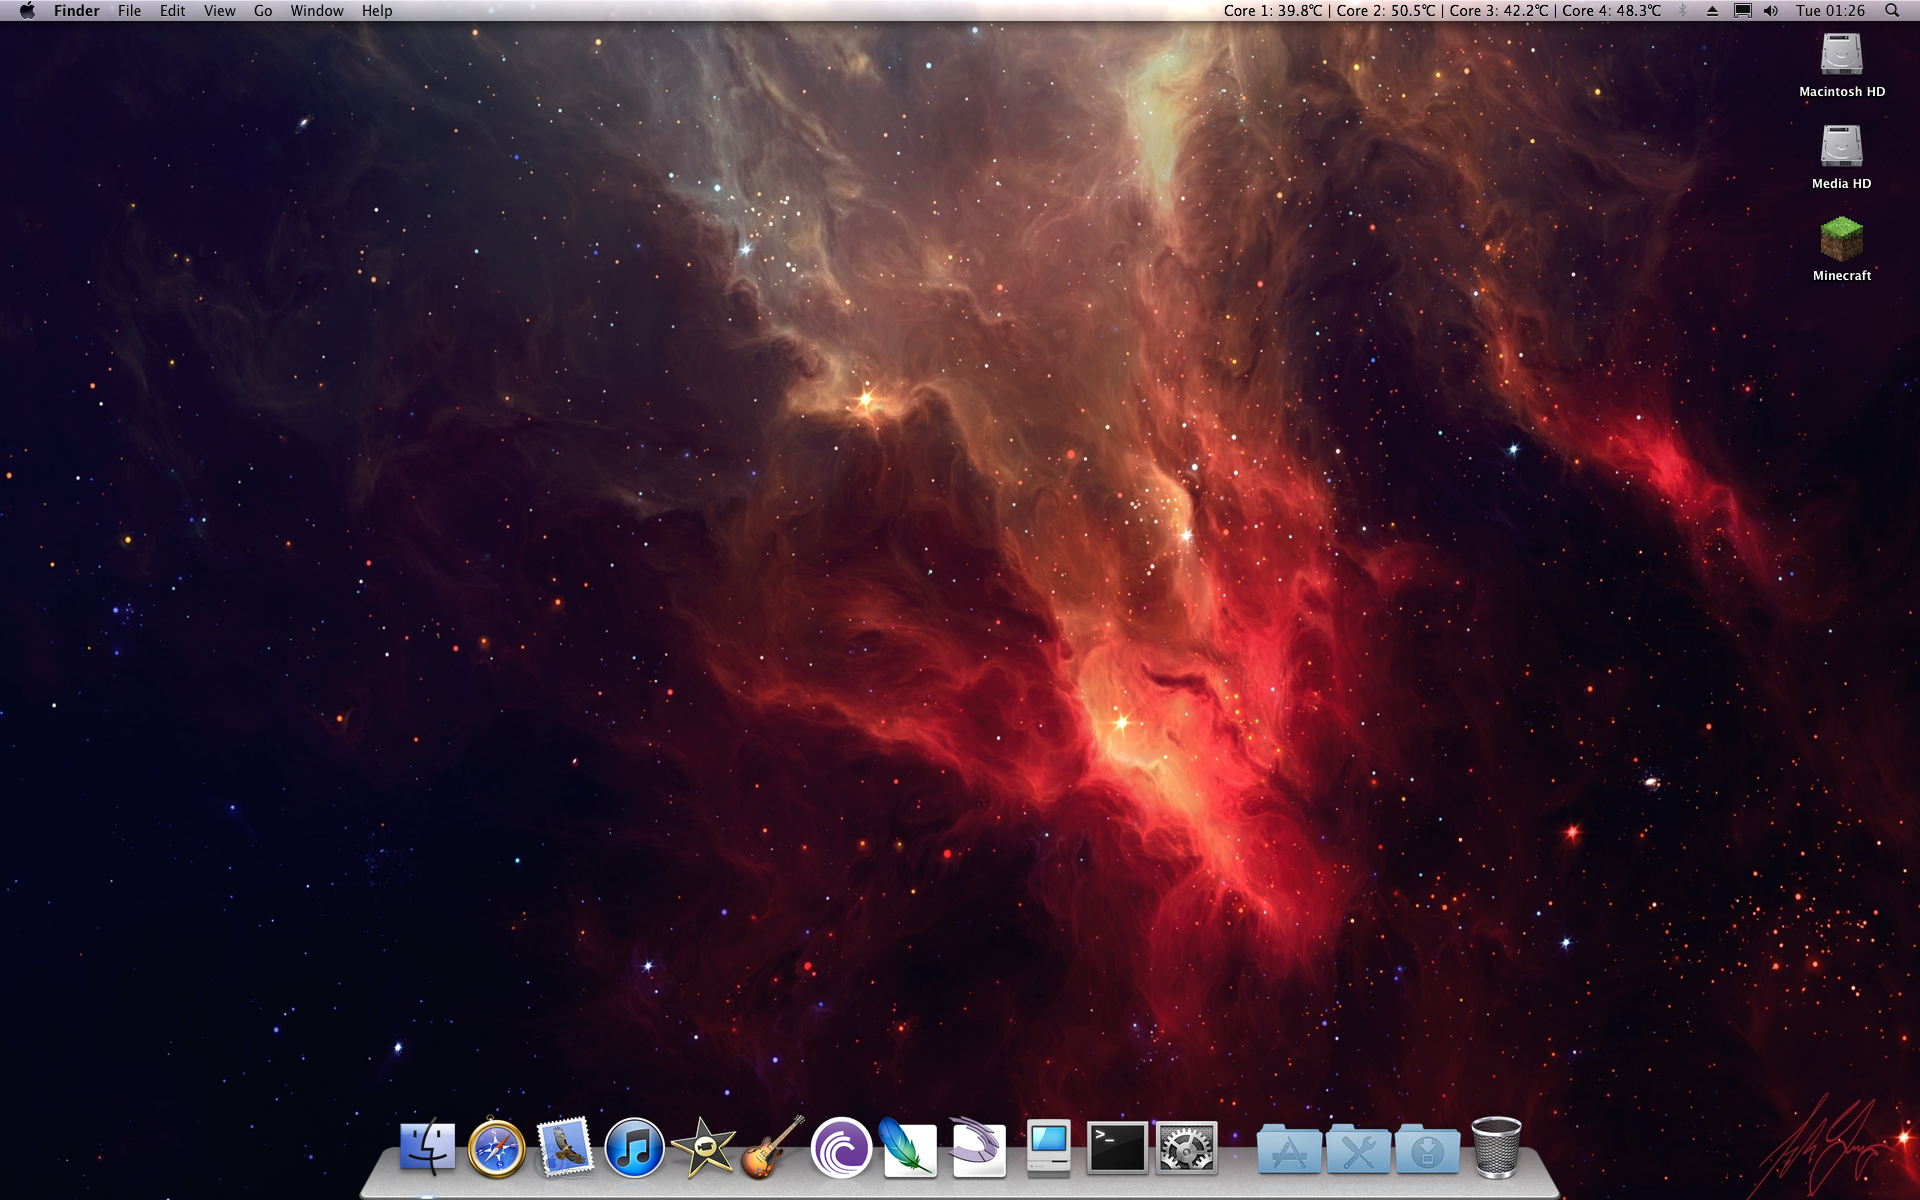Click the Tue 01:26 clock
The height and width of the screenshot is (1200, 1920).
pyautogui.click(x=1830, y=11)
